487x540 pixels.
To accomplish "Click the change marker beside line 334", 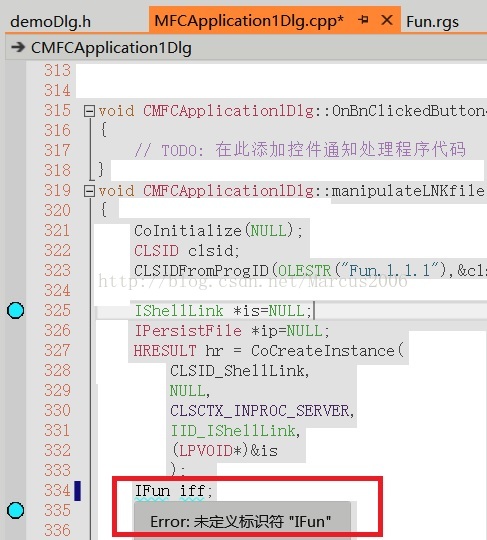I will pyautogui.click(x=78, y=491).
